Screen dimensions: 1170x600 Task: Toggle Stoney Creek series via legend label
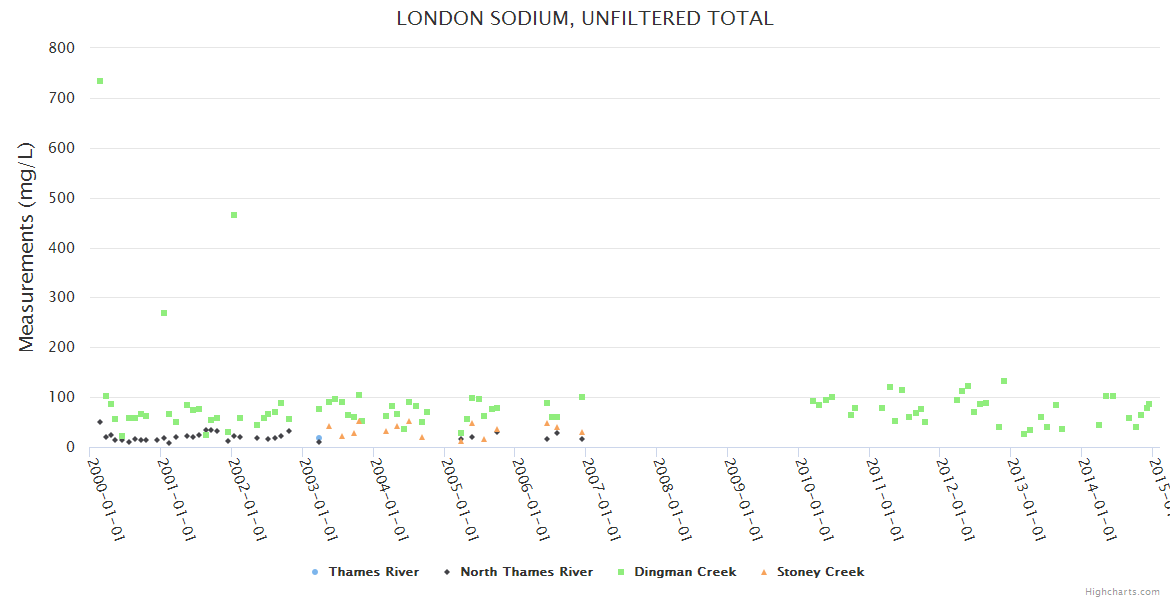[820, 572]
